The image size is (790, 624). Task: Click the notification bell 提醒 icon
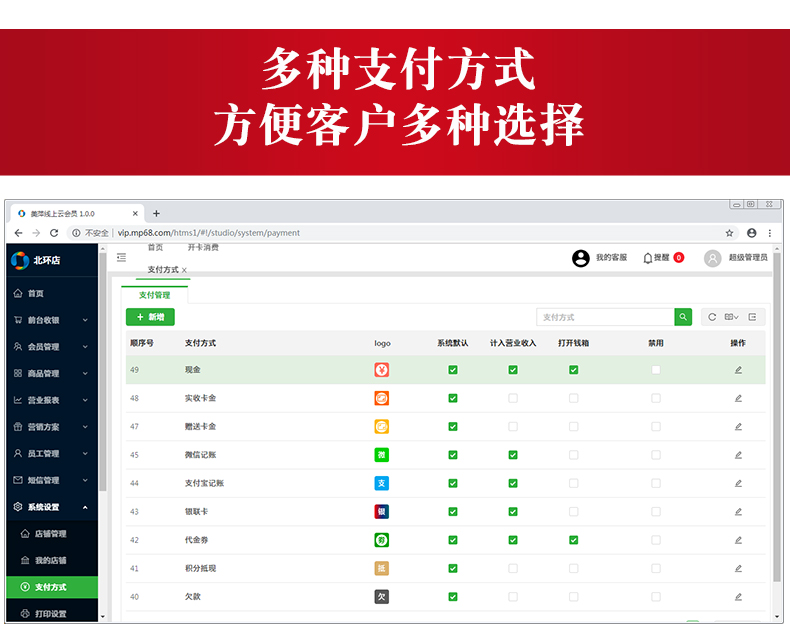[x=648, y=258]
